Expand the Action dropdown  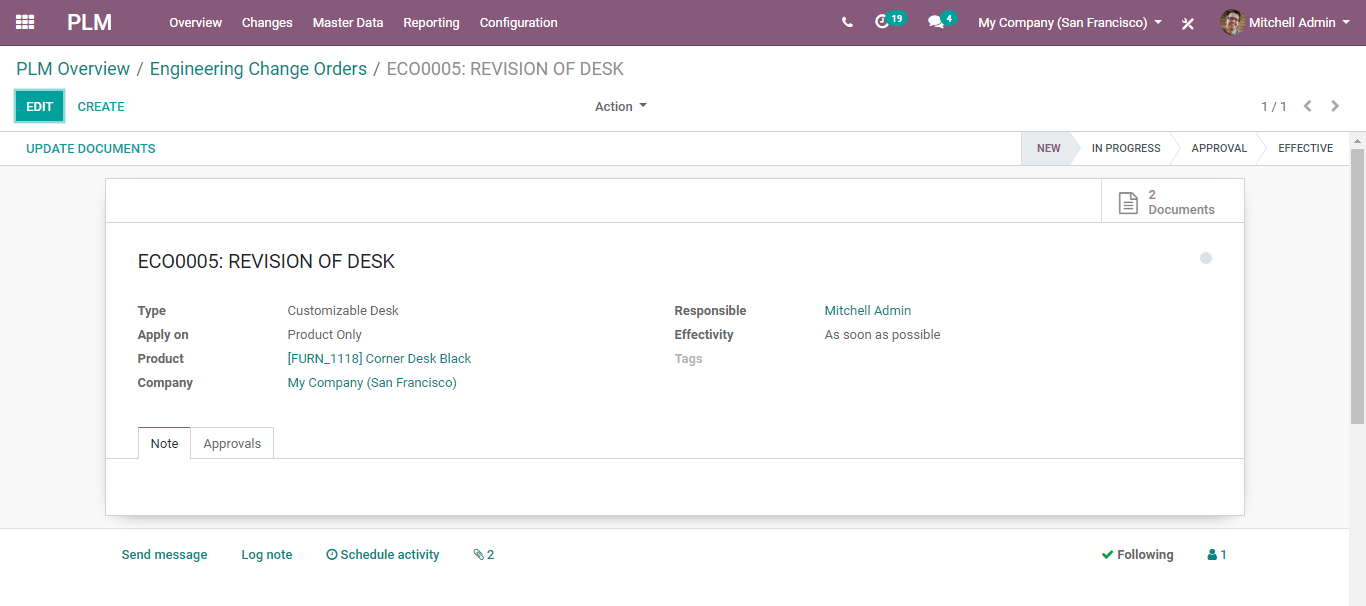click(x=620, y=107)
